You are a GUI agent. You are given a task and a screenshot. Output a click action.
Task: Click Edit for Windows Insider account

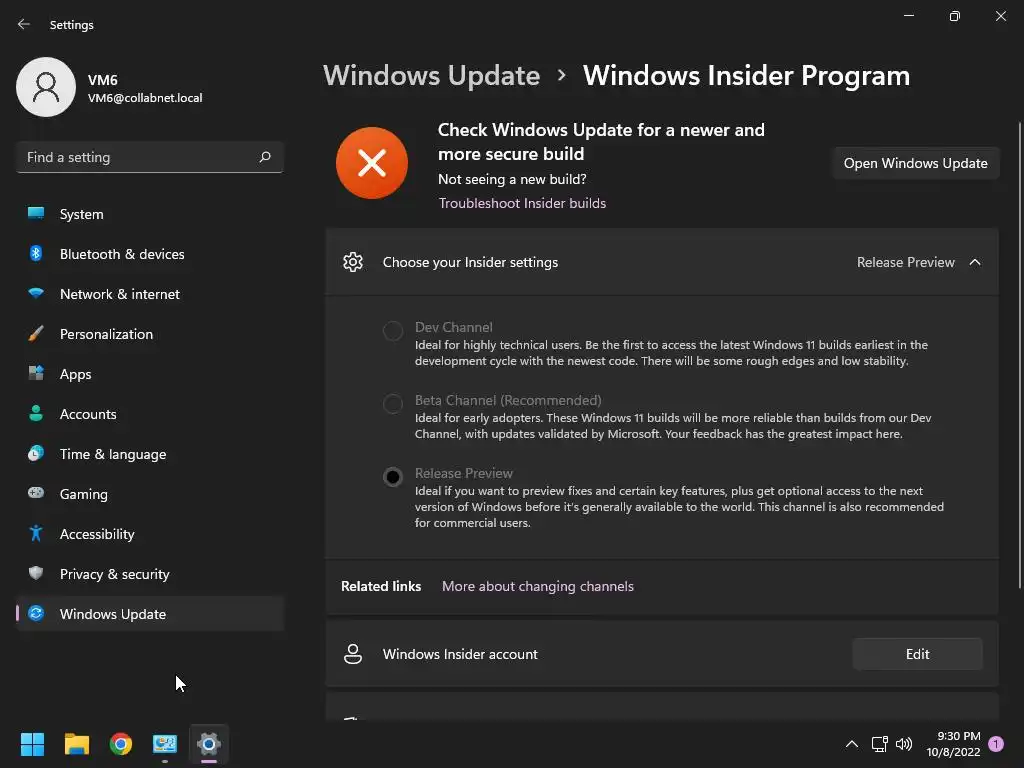(917, 654)
